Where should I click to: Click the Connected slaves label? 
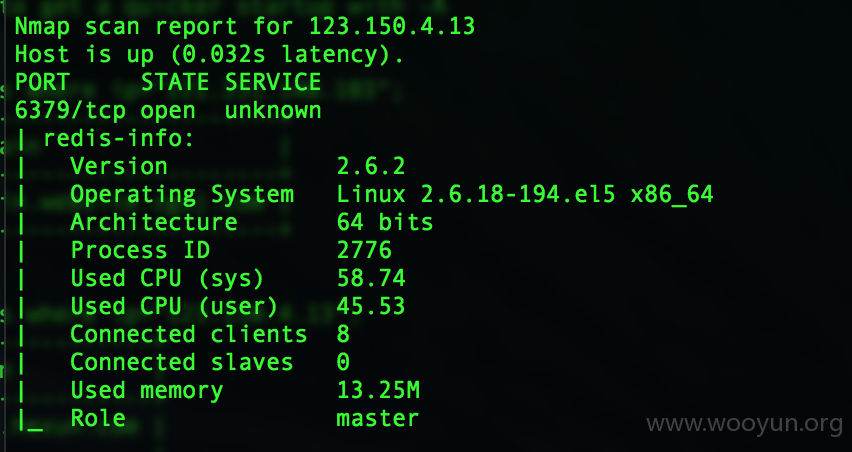point(182,362)
